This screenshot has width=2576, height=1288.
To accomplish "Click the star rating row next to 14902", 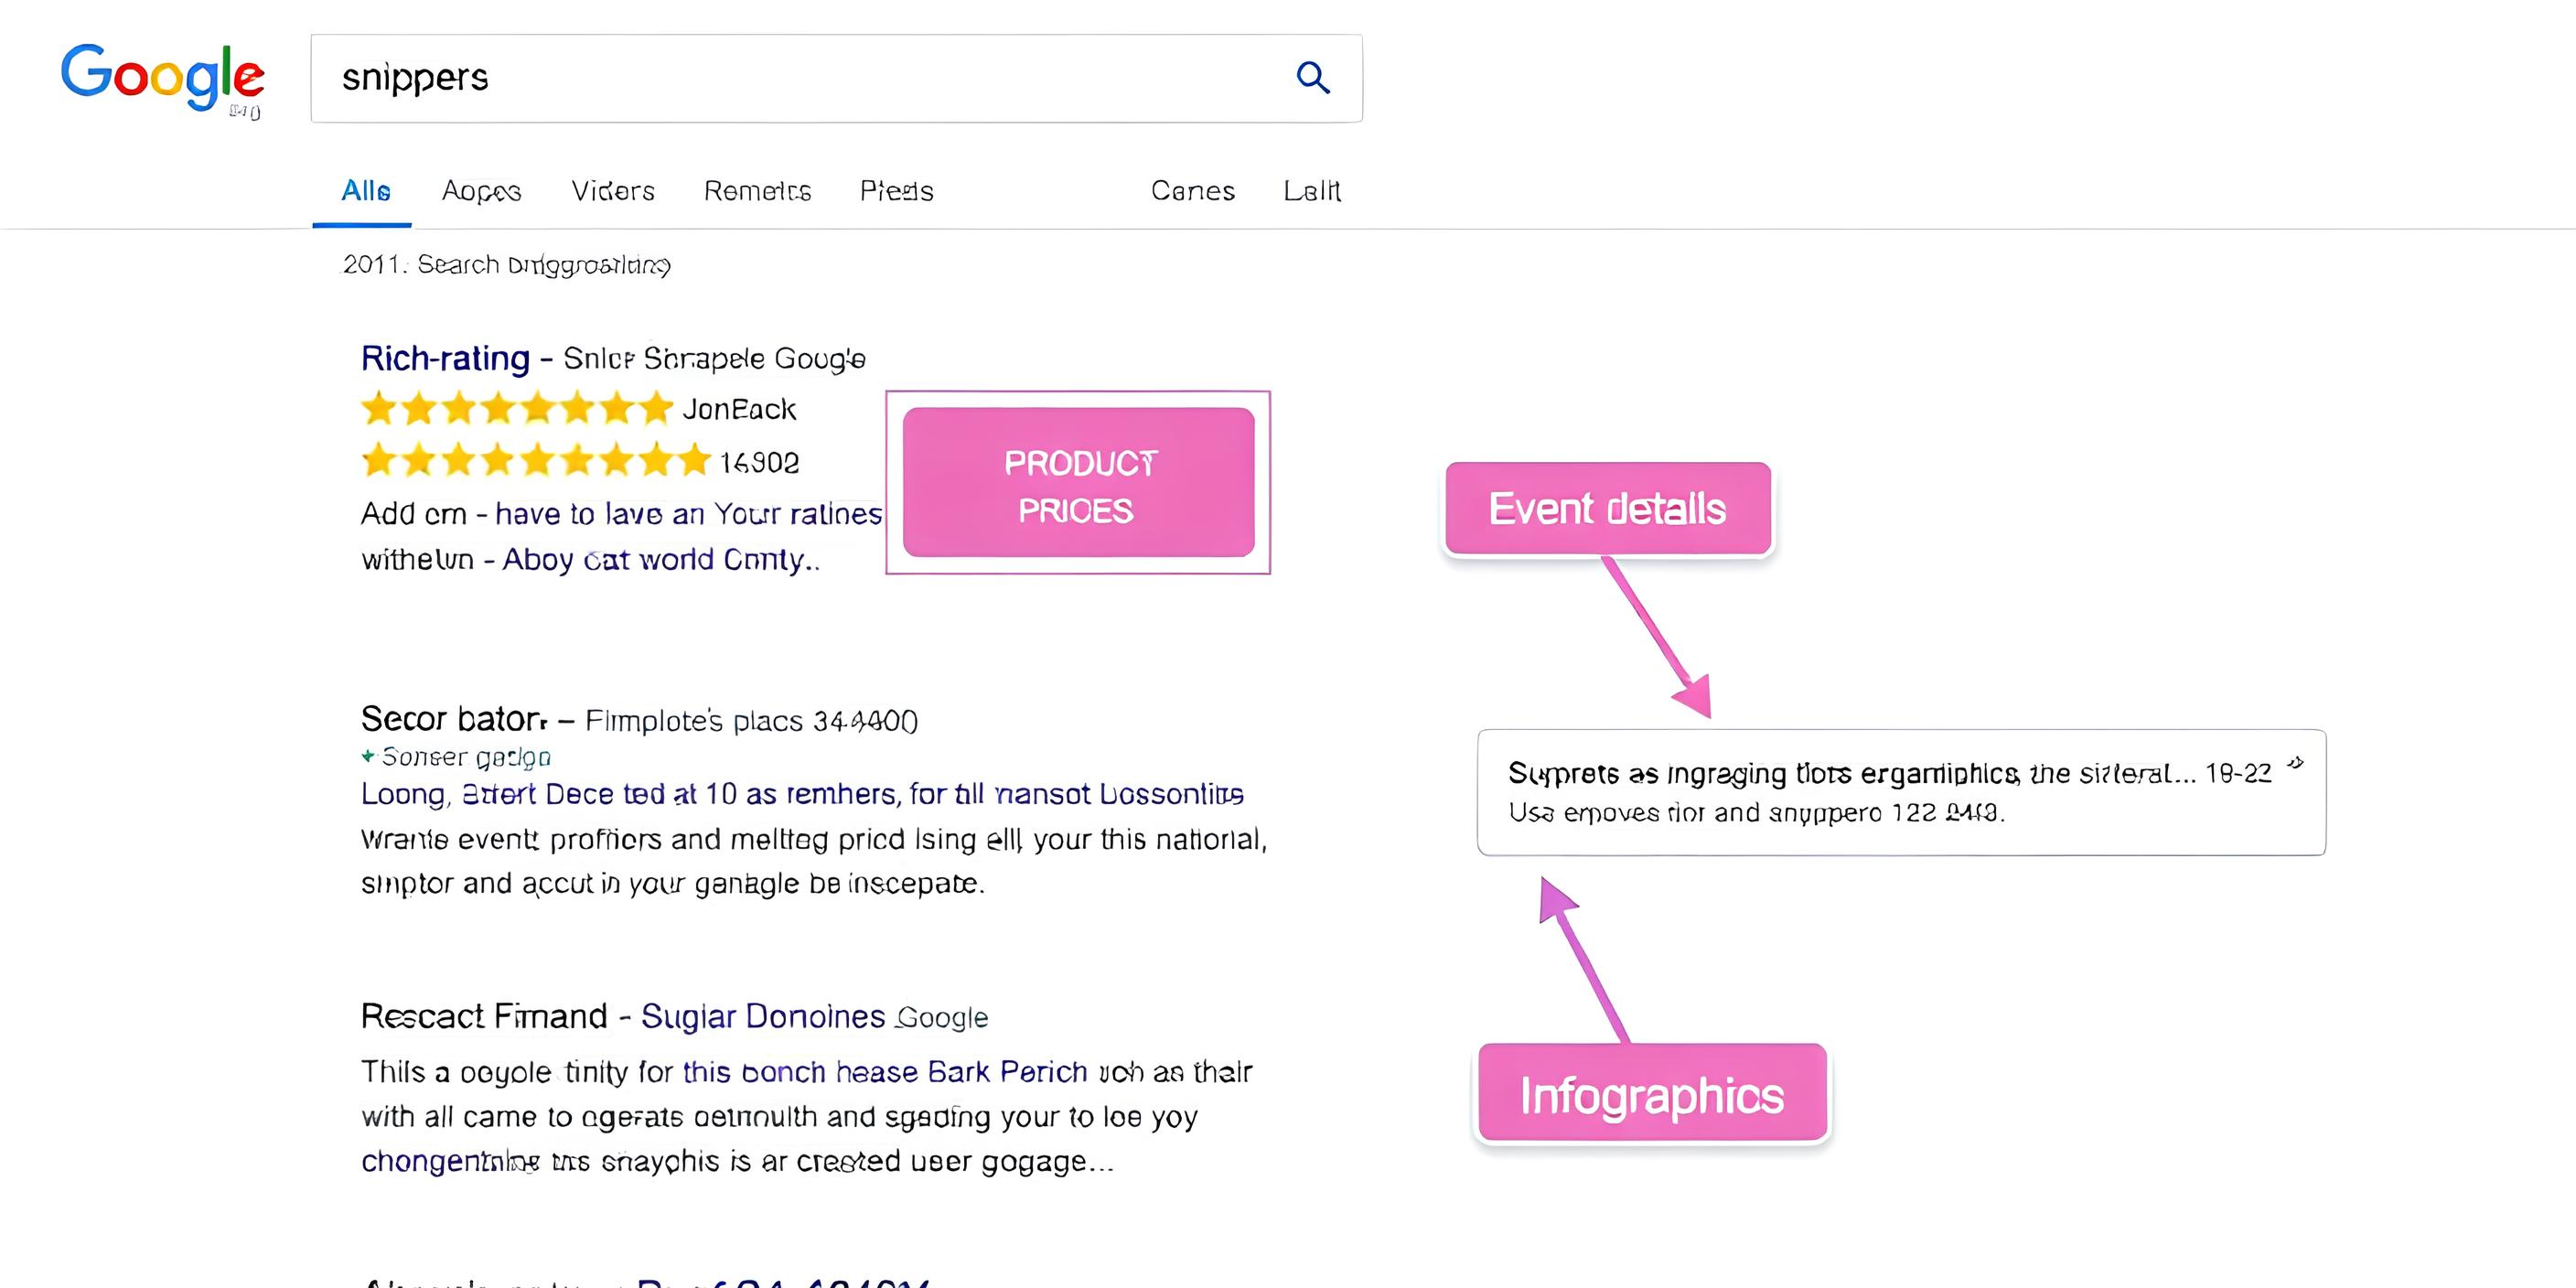I will [535, 461].
